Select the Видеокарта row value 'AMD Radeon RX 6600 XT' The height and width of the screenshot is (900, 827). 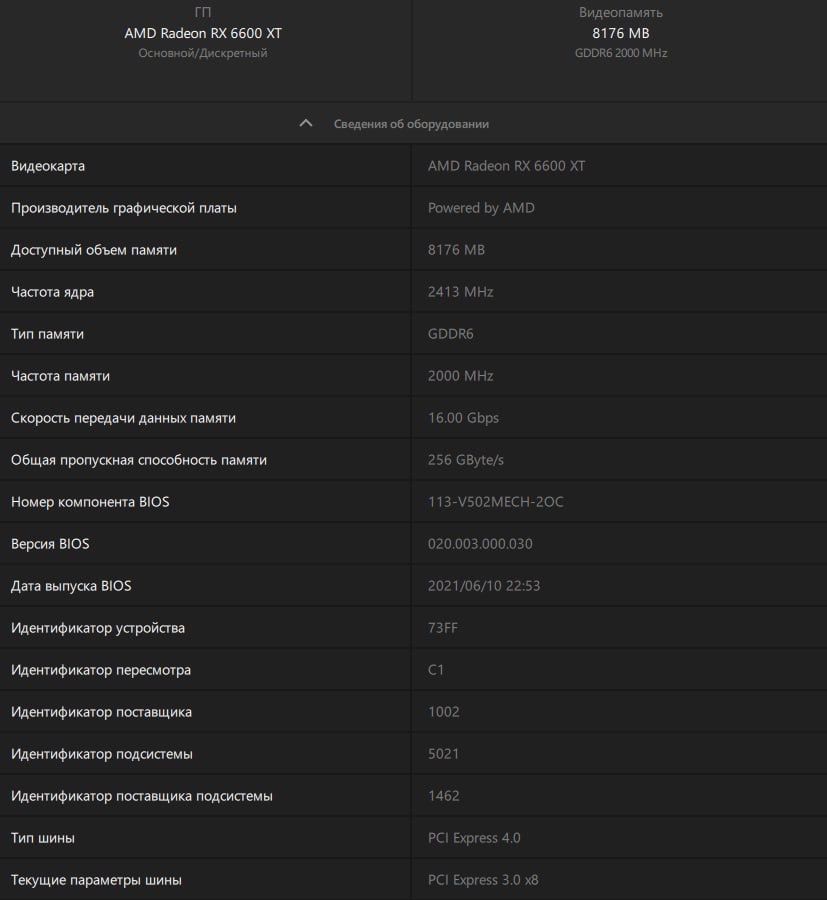[506, 166]
